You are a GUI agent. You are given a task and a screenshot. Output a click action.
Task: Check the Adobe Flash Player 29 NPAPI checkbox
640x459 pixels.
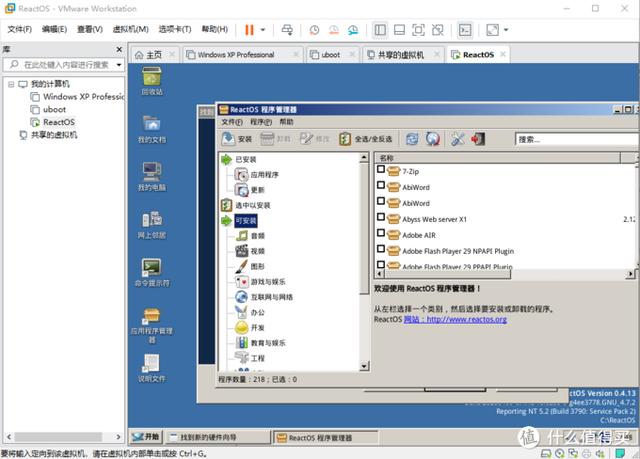[381, 248]
